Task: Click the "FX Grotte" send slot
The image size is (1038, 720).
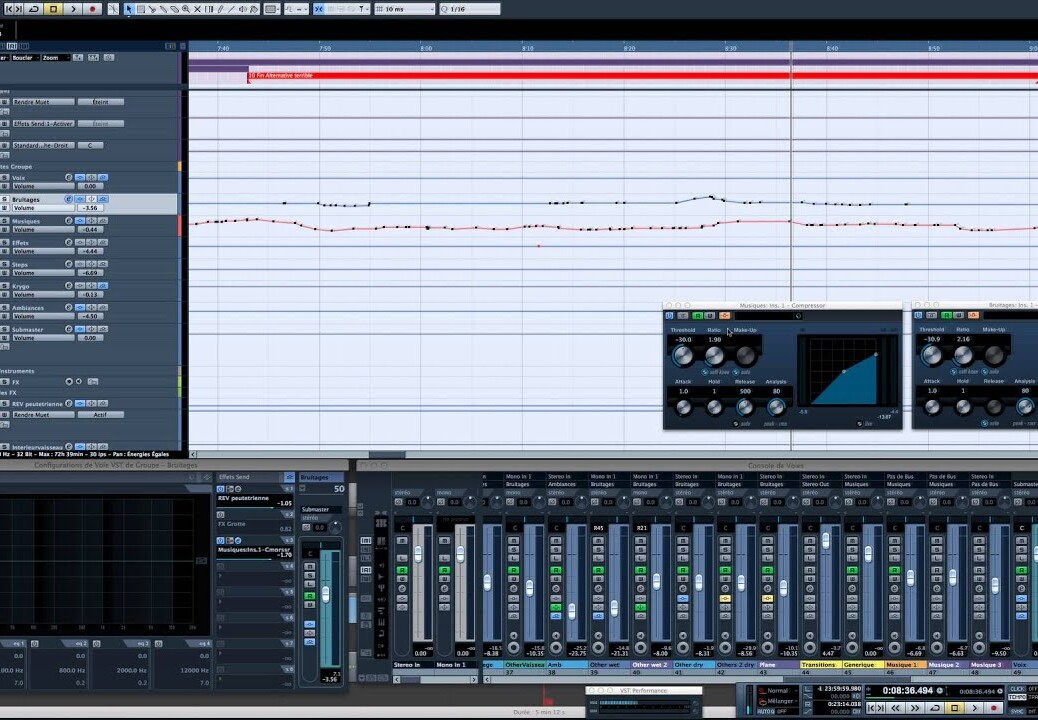Action: [x=255, y=526]
